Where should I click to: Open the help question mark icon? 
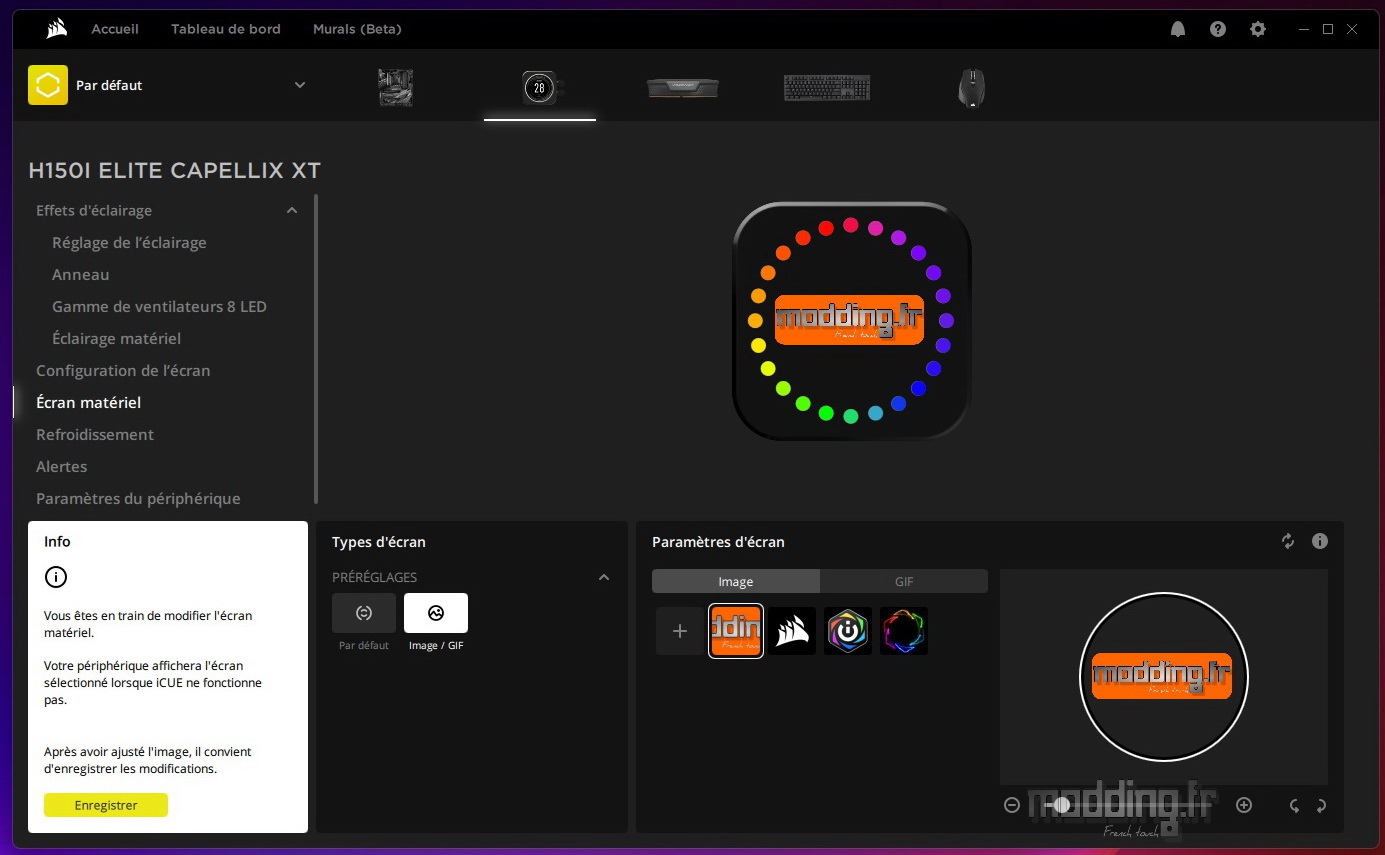(x=1218, y=29)
